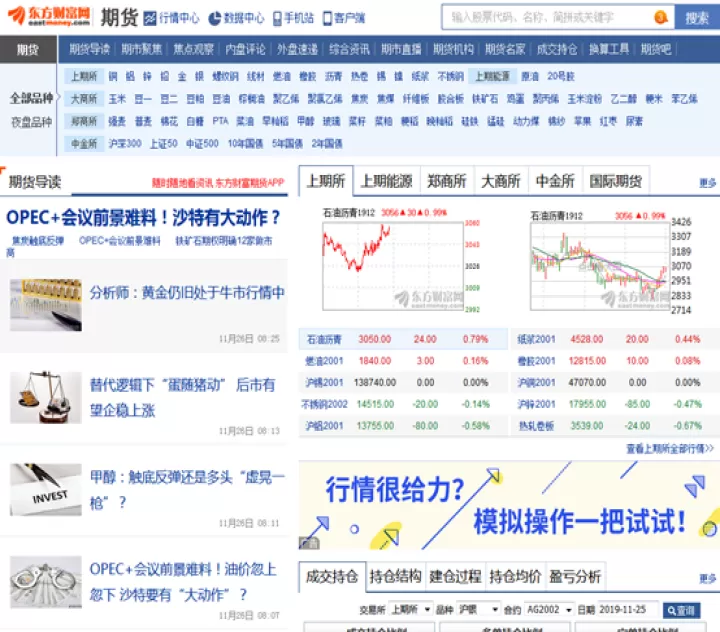Open the eastmoney.com logo homepage
720x632 pixels.
click(49, 16)
